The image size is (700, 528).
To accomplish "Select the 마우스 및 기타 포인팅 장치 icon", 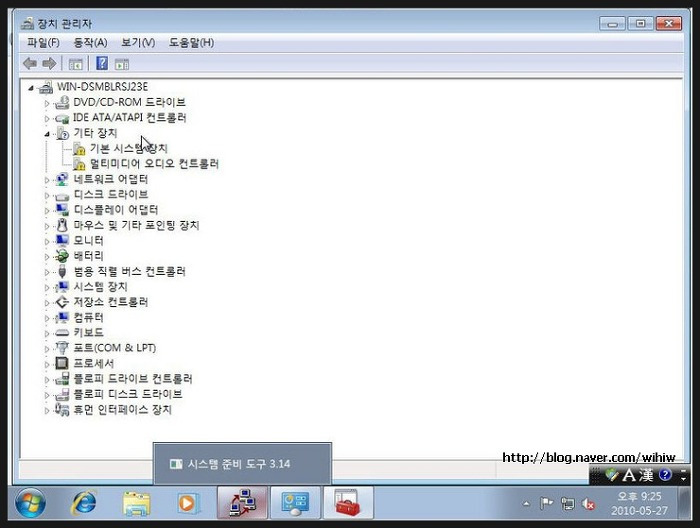I will (62, 225).
